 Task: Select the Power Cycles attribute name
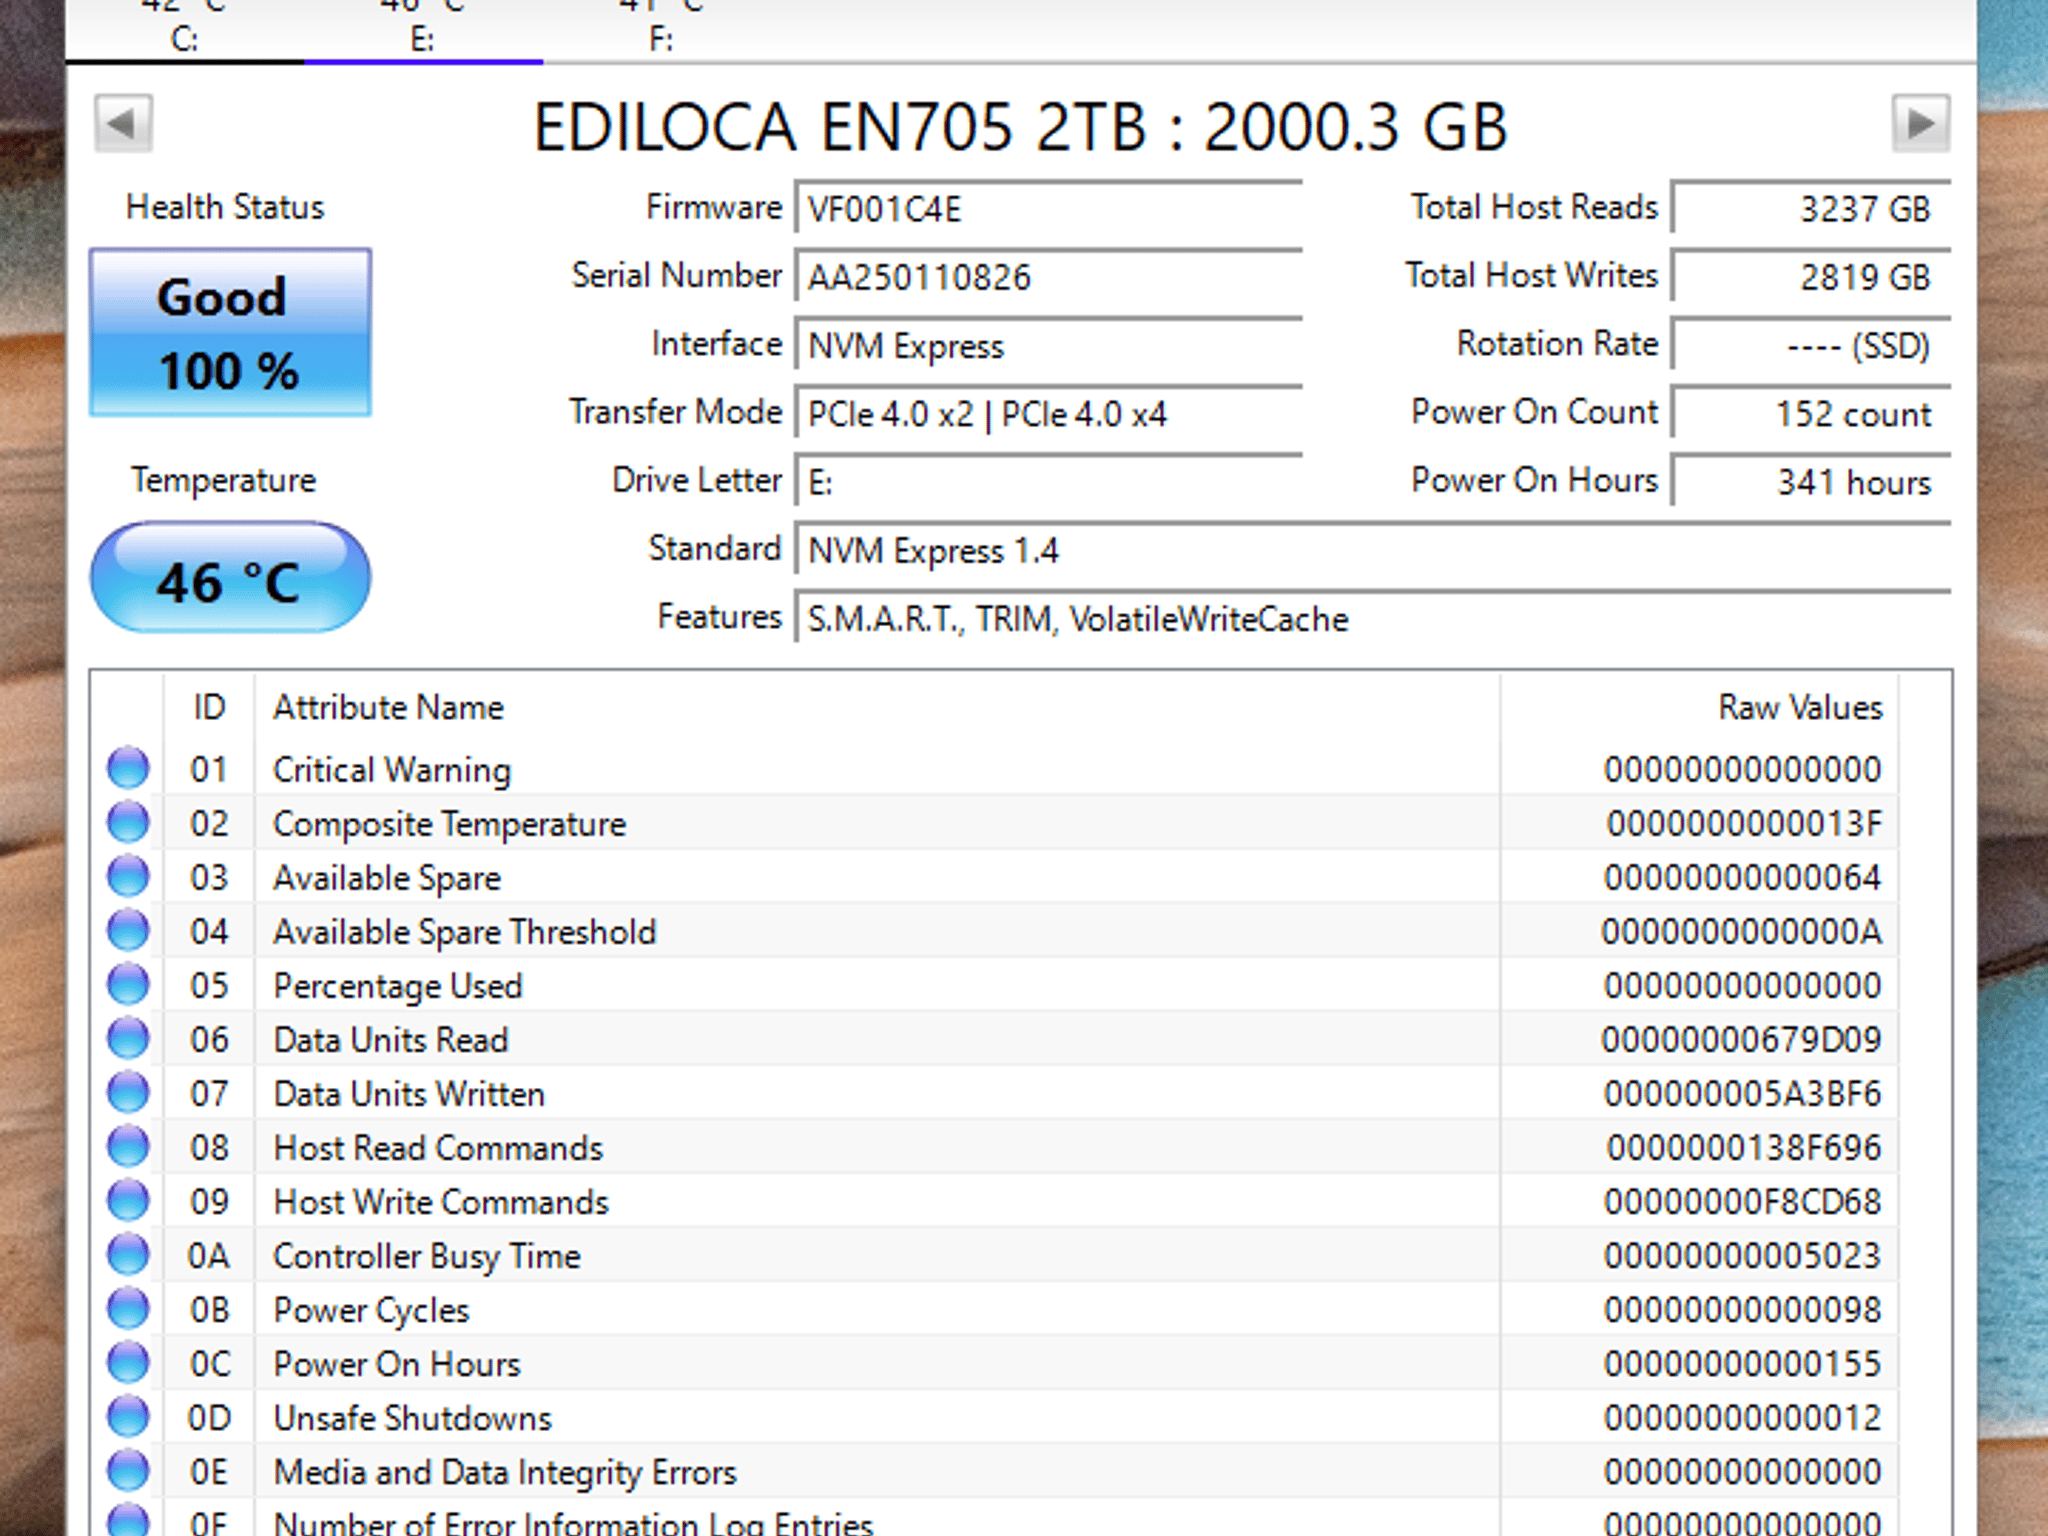click(x=371, y=1310)
